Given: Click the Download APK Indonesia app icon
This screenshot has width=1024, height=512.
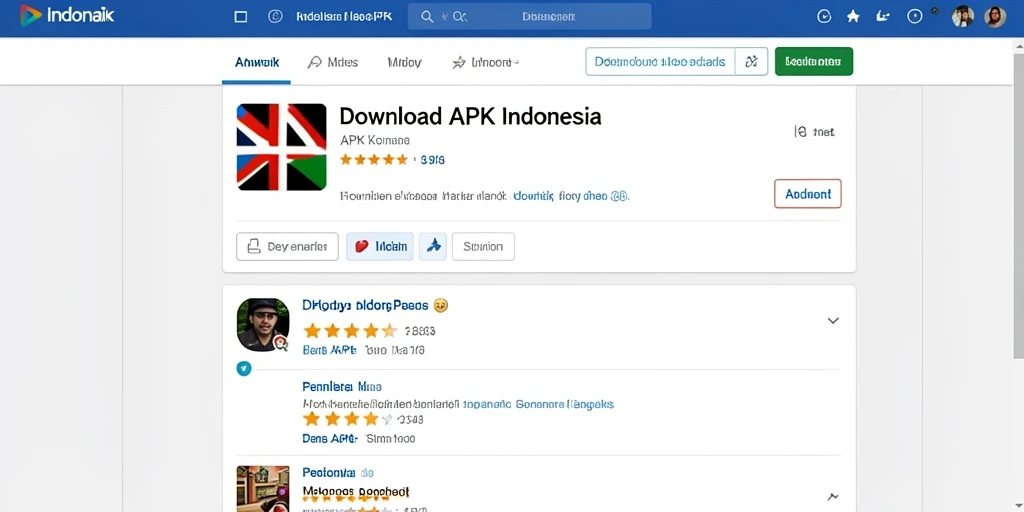Looking at the screenshot, I should click(x=281, y=147).
